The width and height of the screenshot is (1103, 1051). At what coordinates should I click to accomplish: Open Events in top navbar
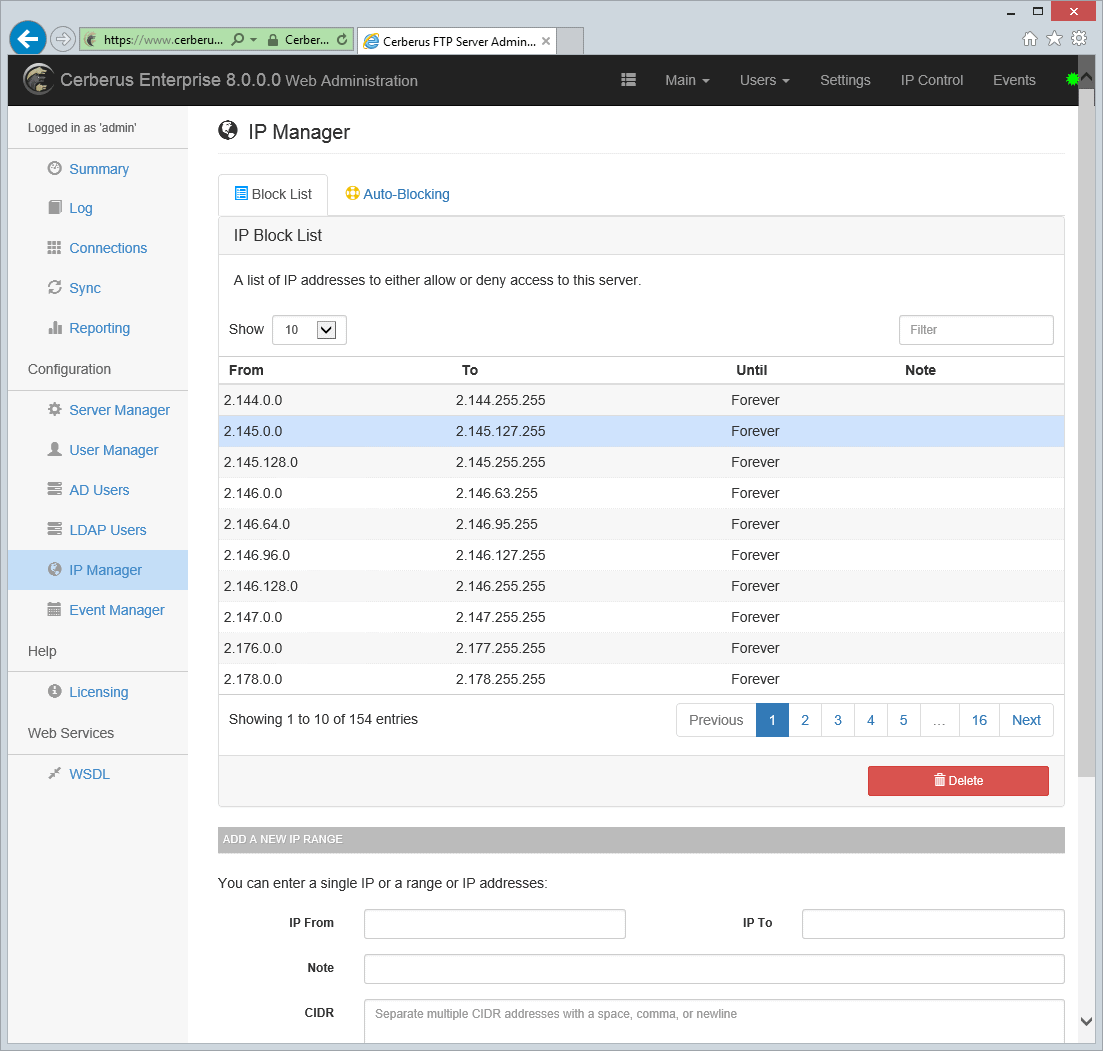1014,80
